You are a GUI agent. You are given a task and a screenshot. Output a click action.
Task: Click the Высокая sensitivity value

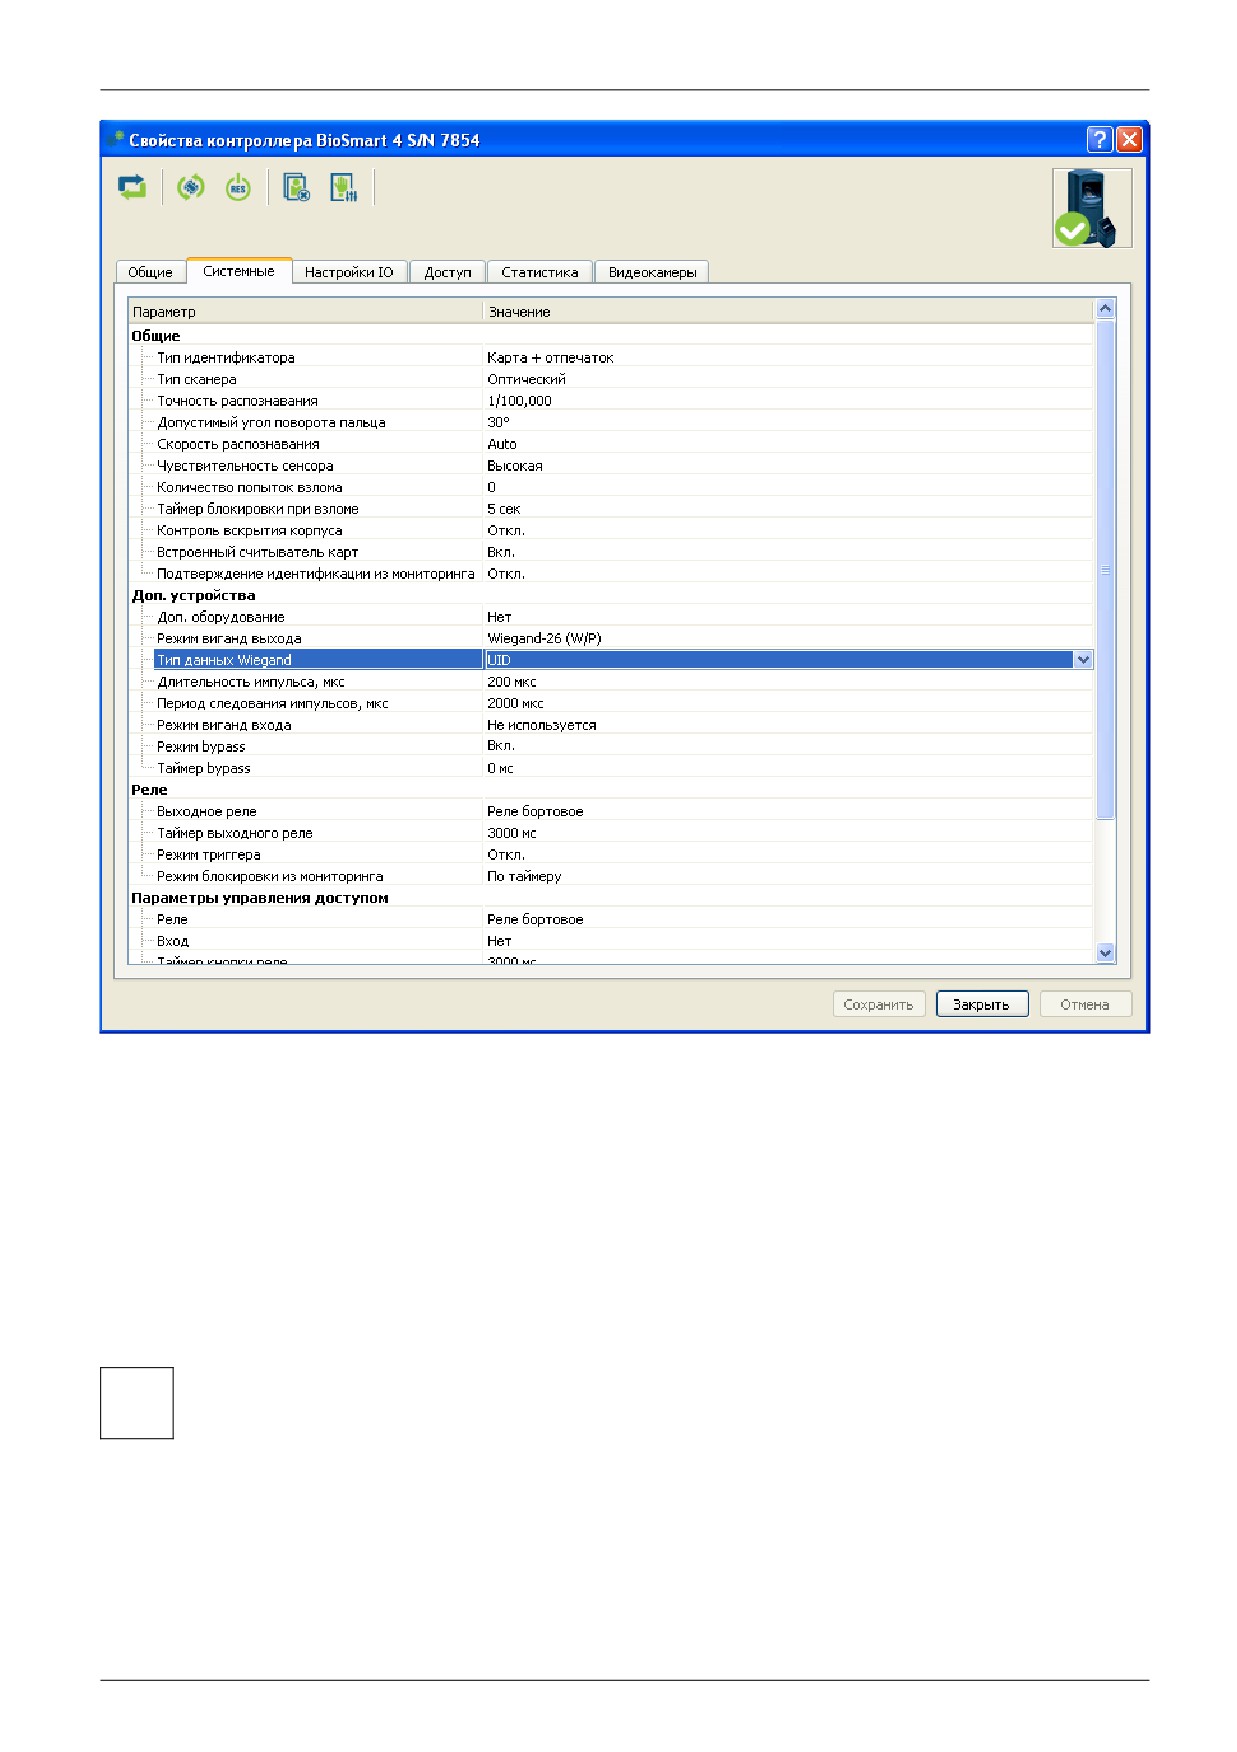click(x=514, y=466)
